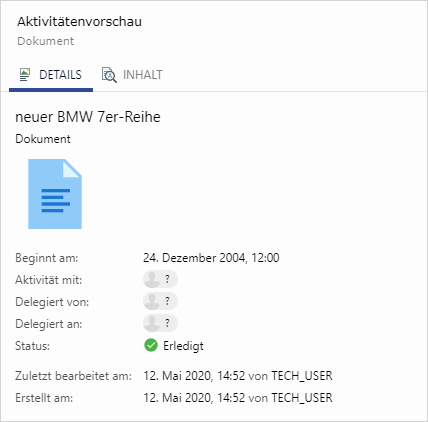Image resolution: width=428 pixels, height=422 pixels.
Task: Click the question mark beside Aktivität mit
Action: pyautogui.click(x=168, y=279)
